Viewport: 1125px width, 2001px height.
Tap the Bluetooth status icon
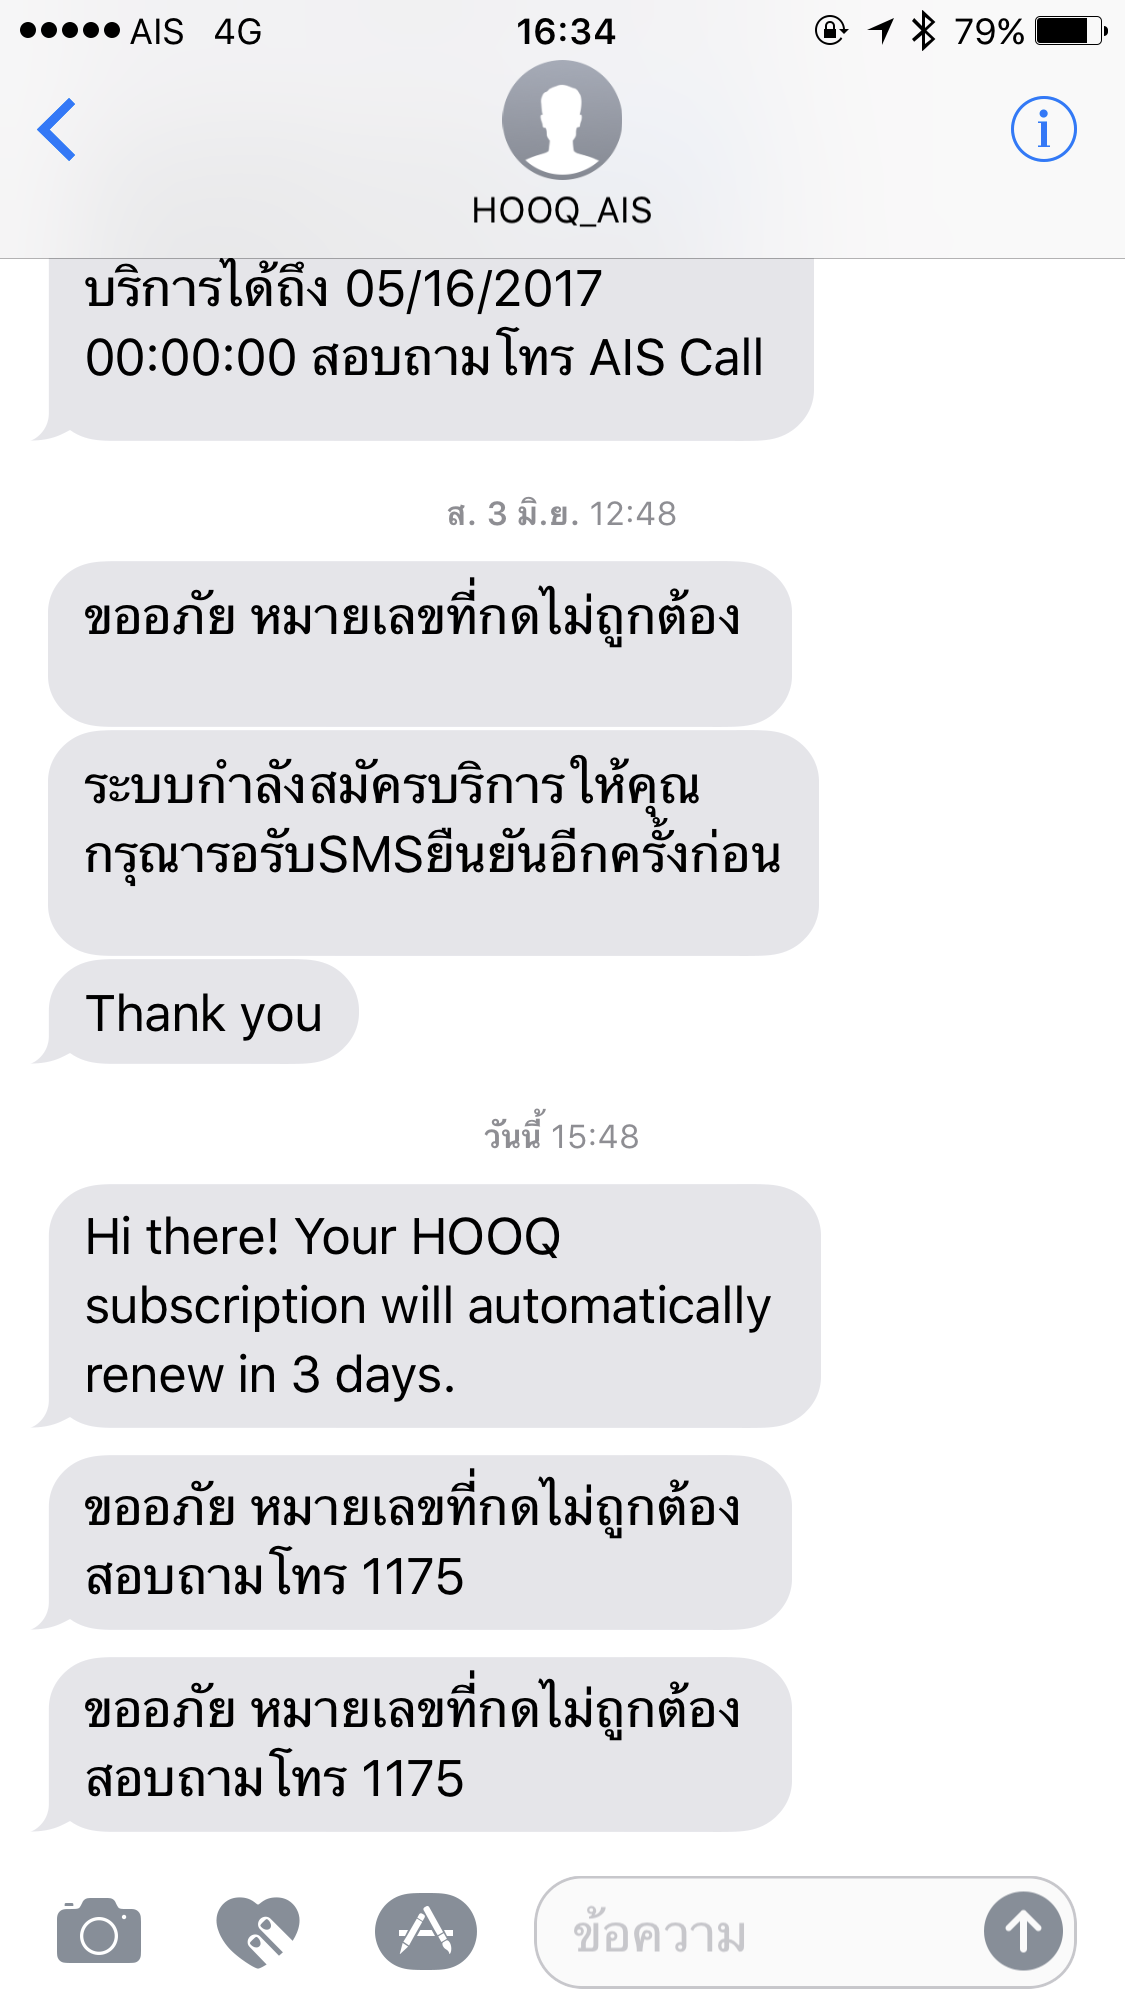923,31
